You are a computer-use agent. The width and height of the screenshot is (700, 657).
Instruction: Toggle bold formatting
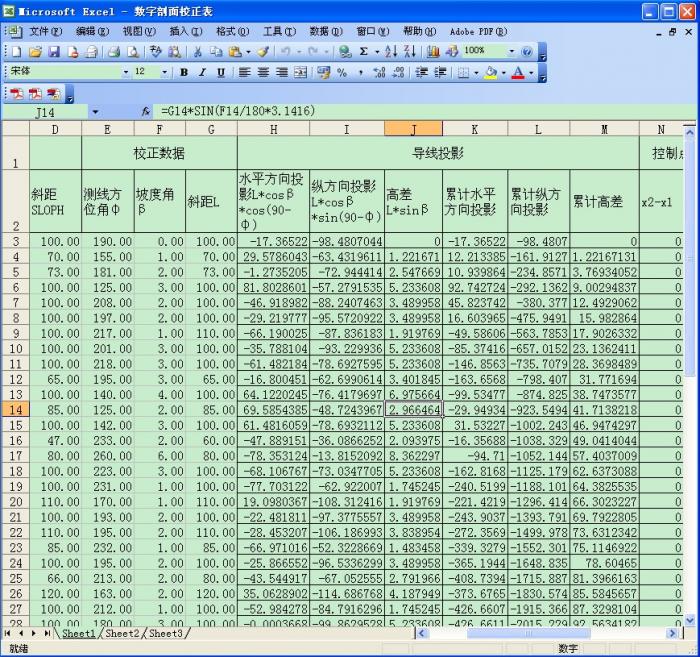tap(184, 73)
